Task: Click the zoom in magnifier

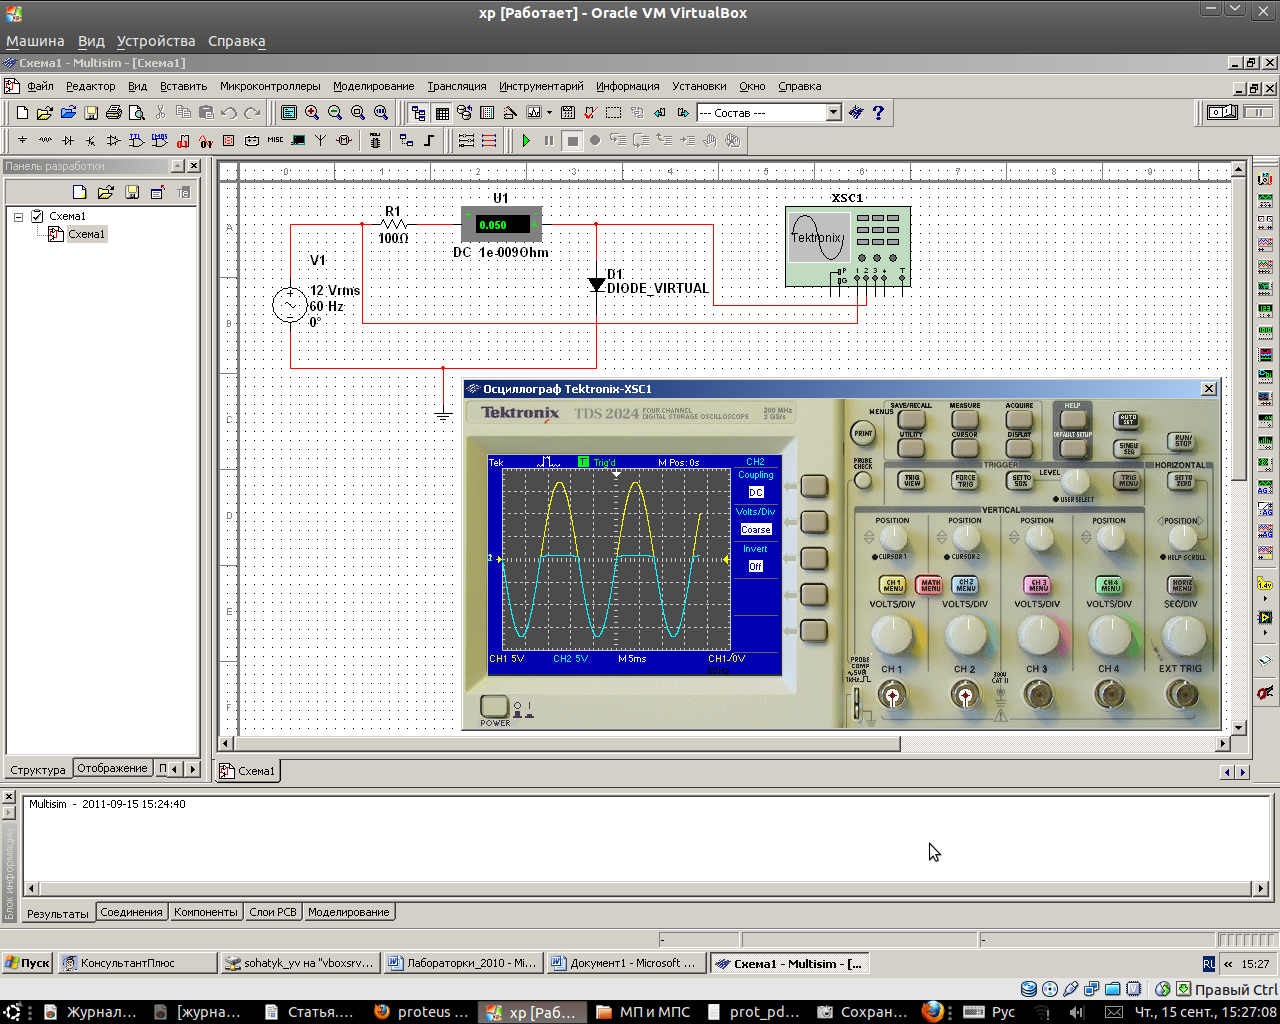Action: pyautogui.click(x=312, y=113)
